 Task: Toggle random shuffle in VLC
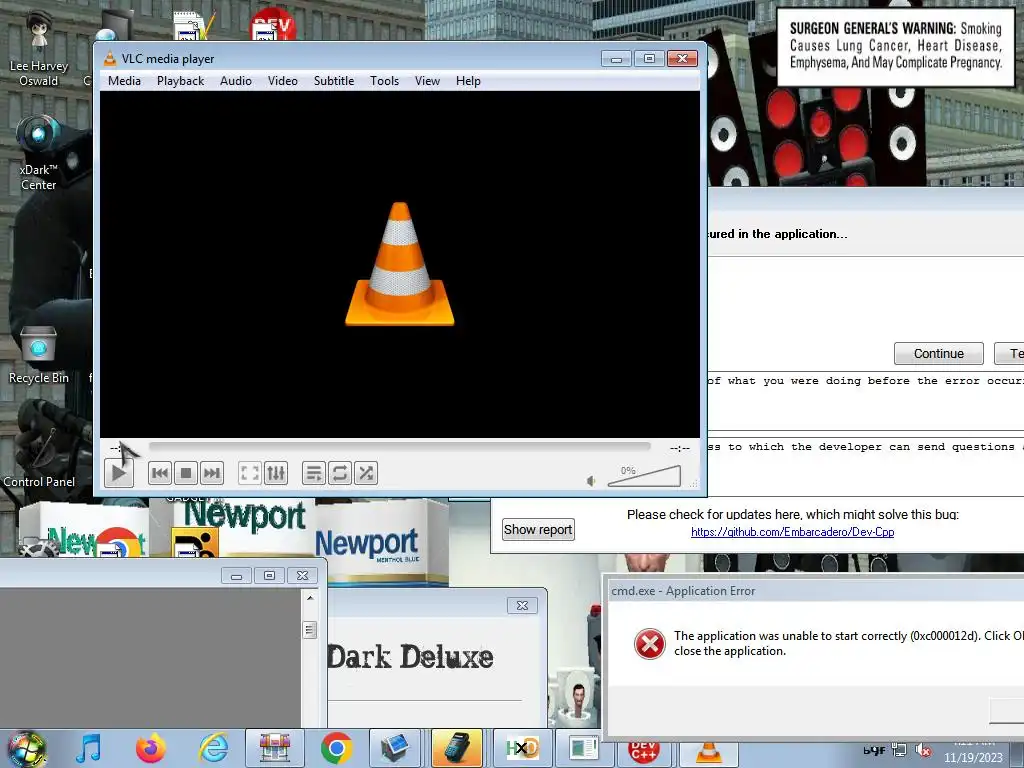click(x=366, y=473)
